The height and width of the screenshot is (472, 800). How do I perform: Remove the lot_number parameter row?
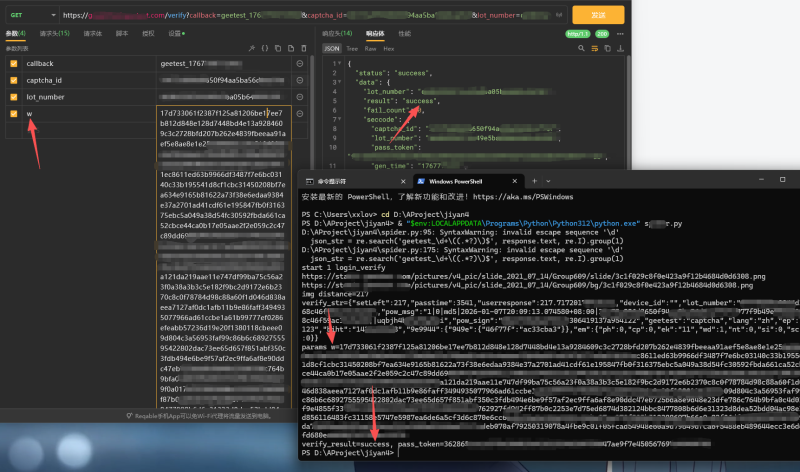pyautogui.click(x=300, y=97)
